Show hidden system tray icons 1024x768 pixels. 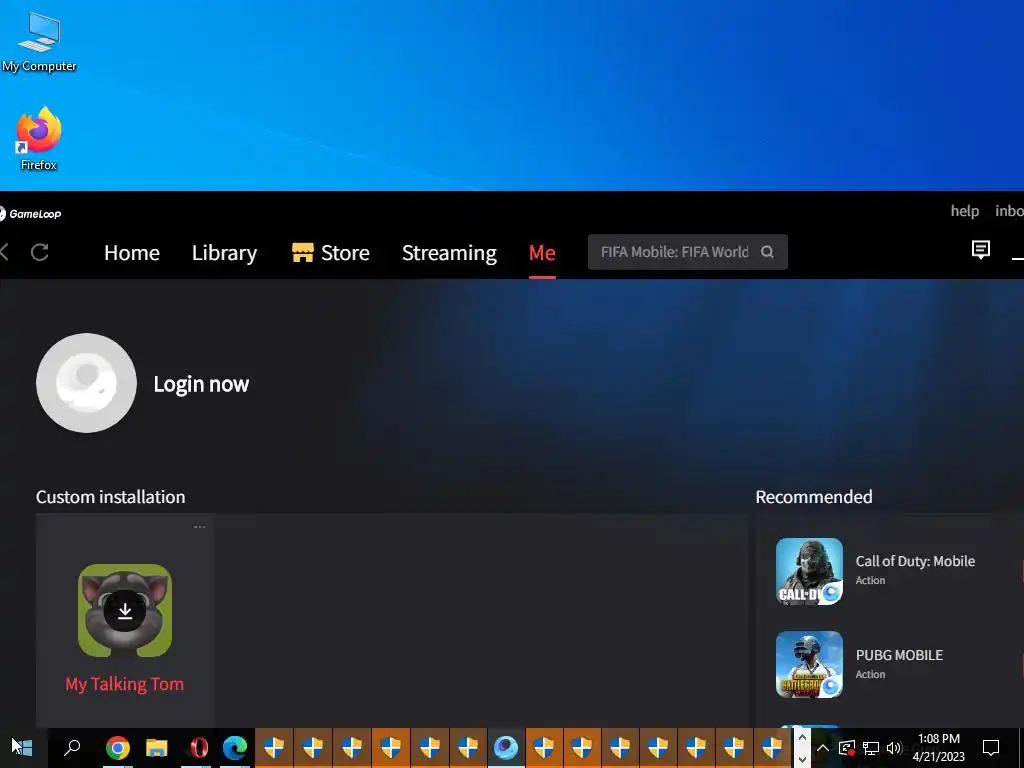tap(823, 748)
